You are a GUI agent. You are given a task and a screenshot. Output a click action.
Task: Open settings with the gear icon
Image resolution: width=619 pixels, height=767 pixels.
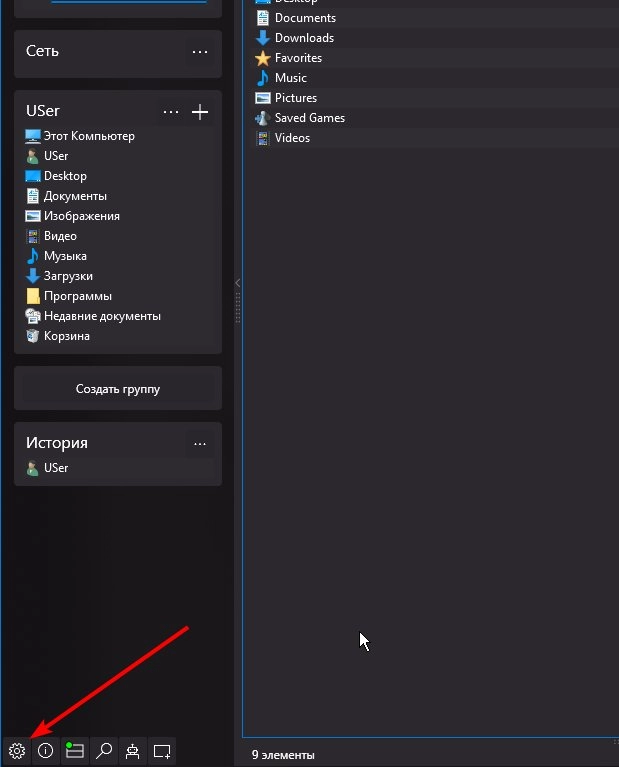16,751
